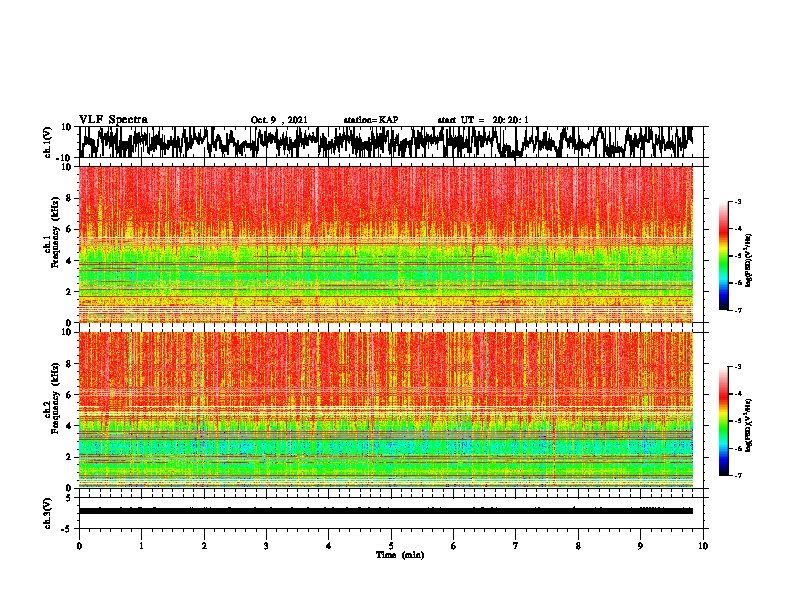This screenshot has height=612, width=792.
Task: Click the 'ch.3(V)' axis label
Action: coord(48,513)
